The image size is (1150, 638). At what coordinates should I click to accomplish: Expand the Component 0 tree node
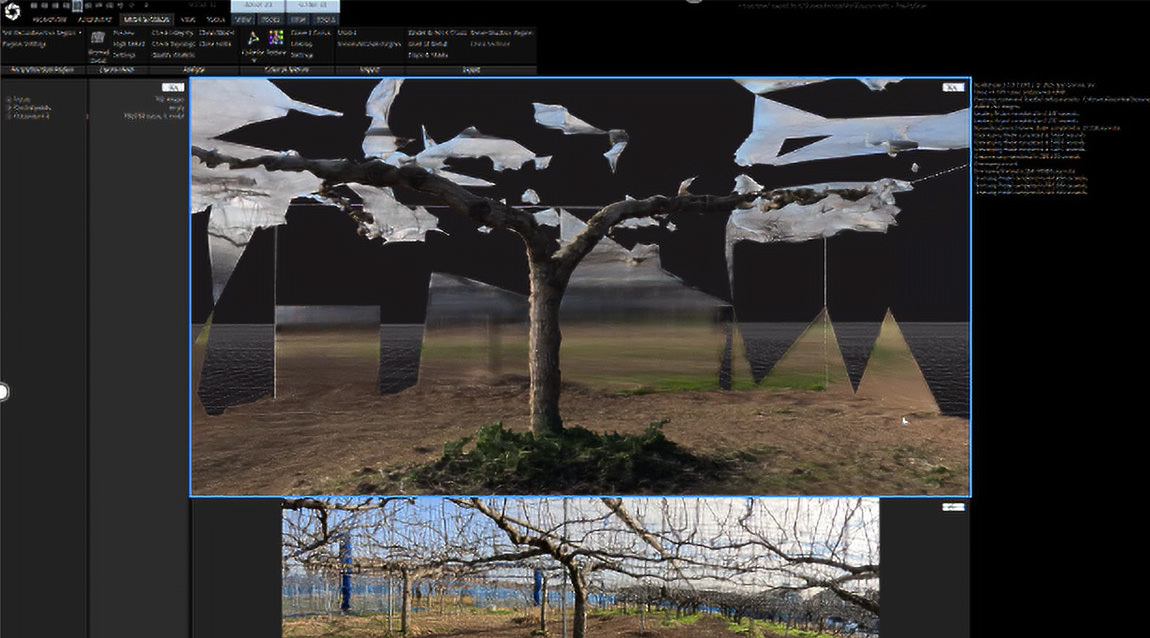click(9, 116)
